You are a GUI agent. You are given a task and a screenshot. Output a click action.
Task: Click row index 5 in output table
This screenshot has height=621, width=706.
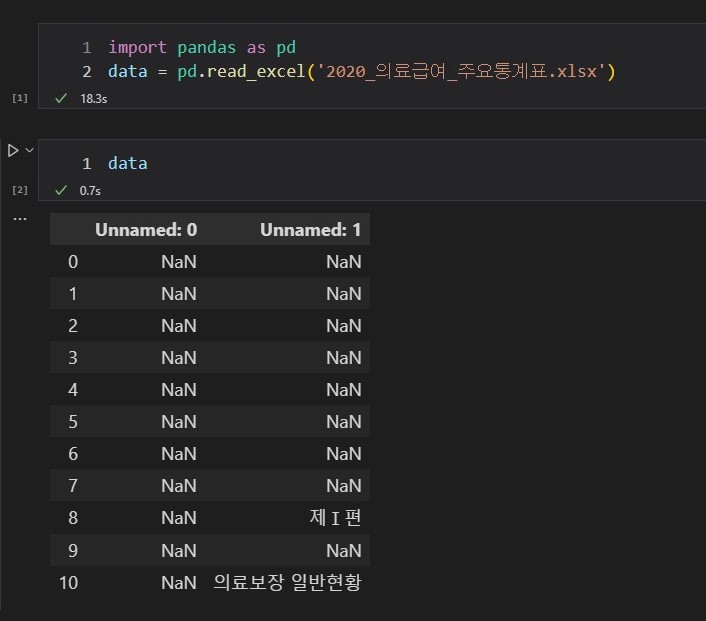pyautogui.click(x=73, y=422)
